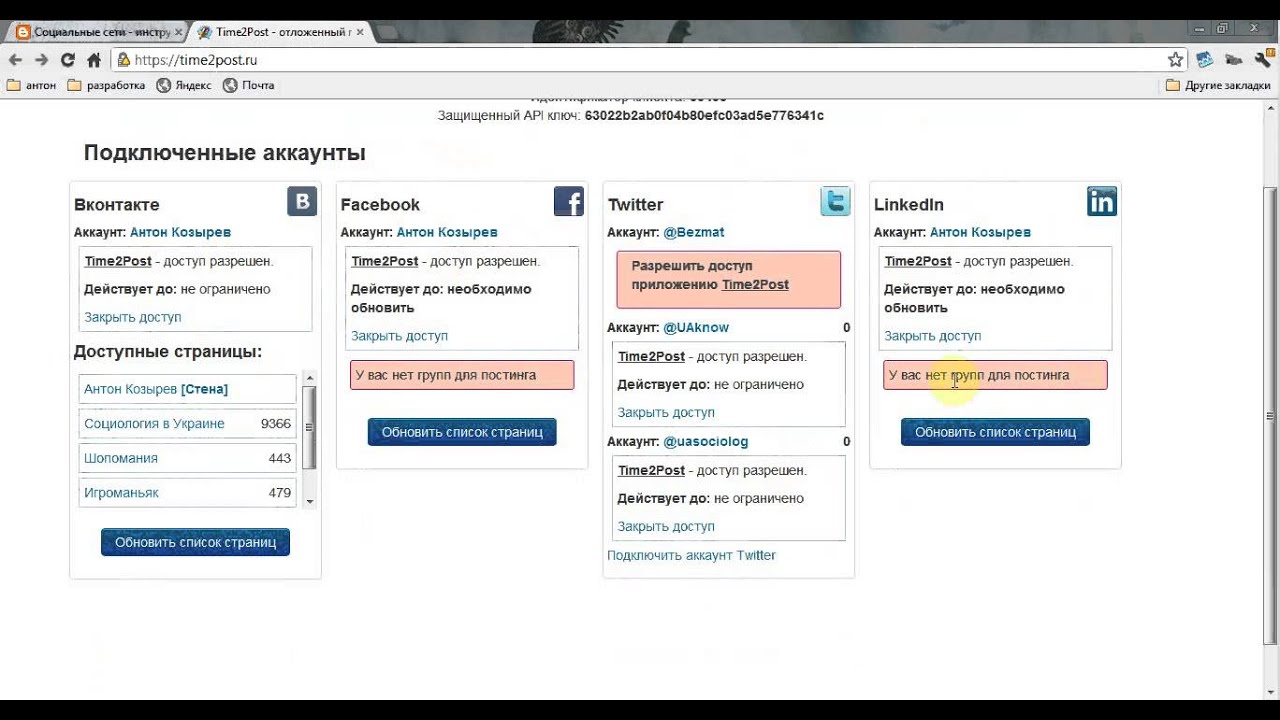Click the browser back arrow

[16, 60]
